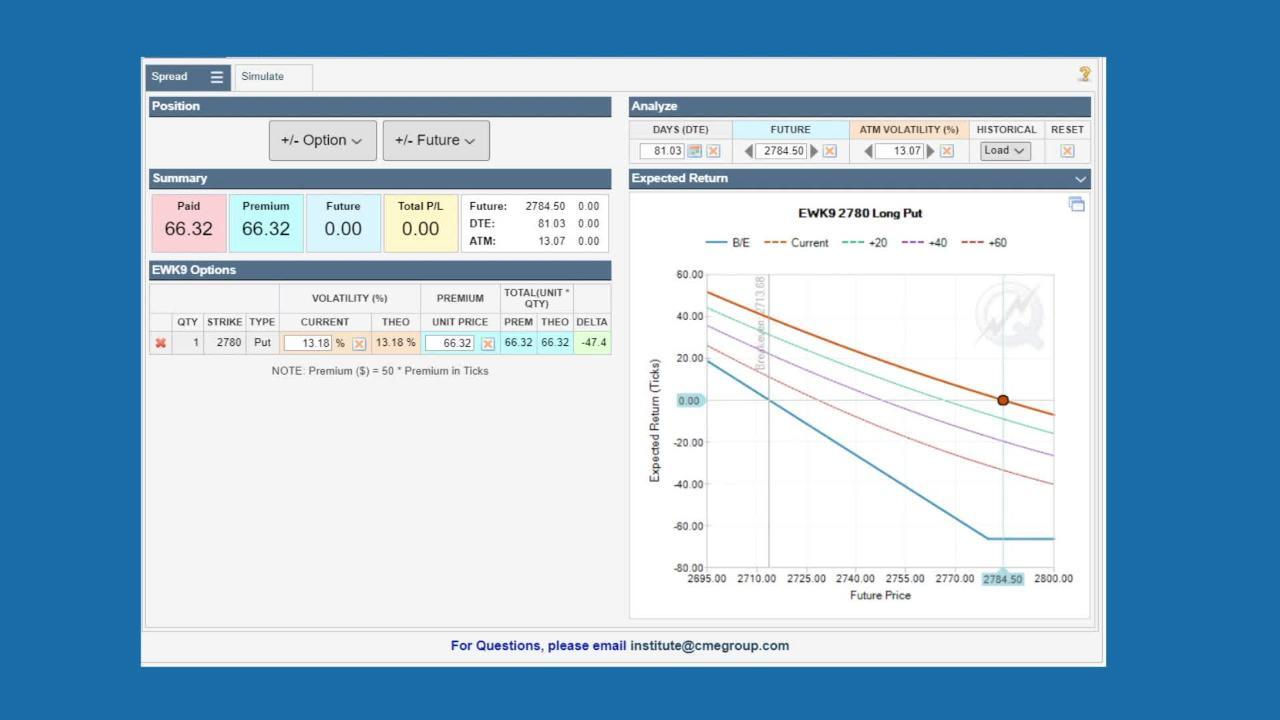Click the Current volatility input field
This screenshot has width=1280, height=720.
(307, 343)
